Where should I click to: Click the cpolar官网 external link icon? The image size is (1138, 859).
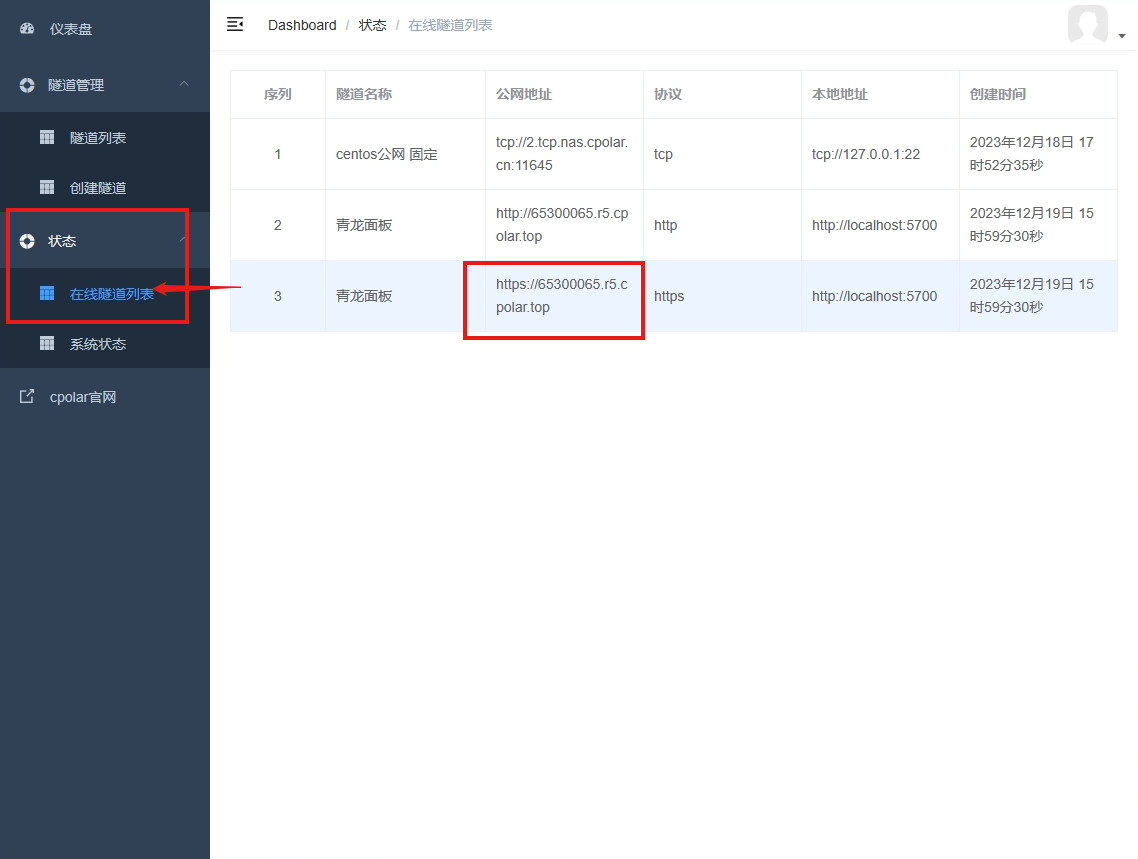27,396
